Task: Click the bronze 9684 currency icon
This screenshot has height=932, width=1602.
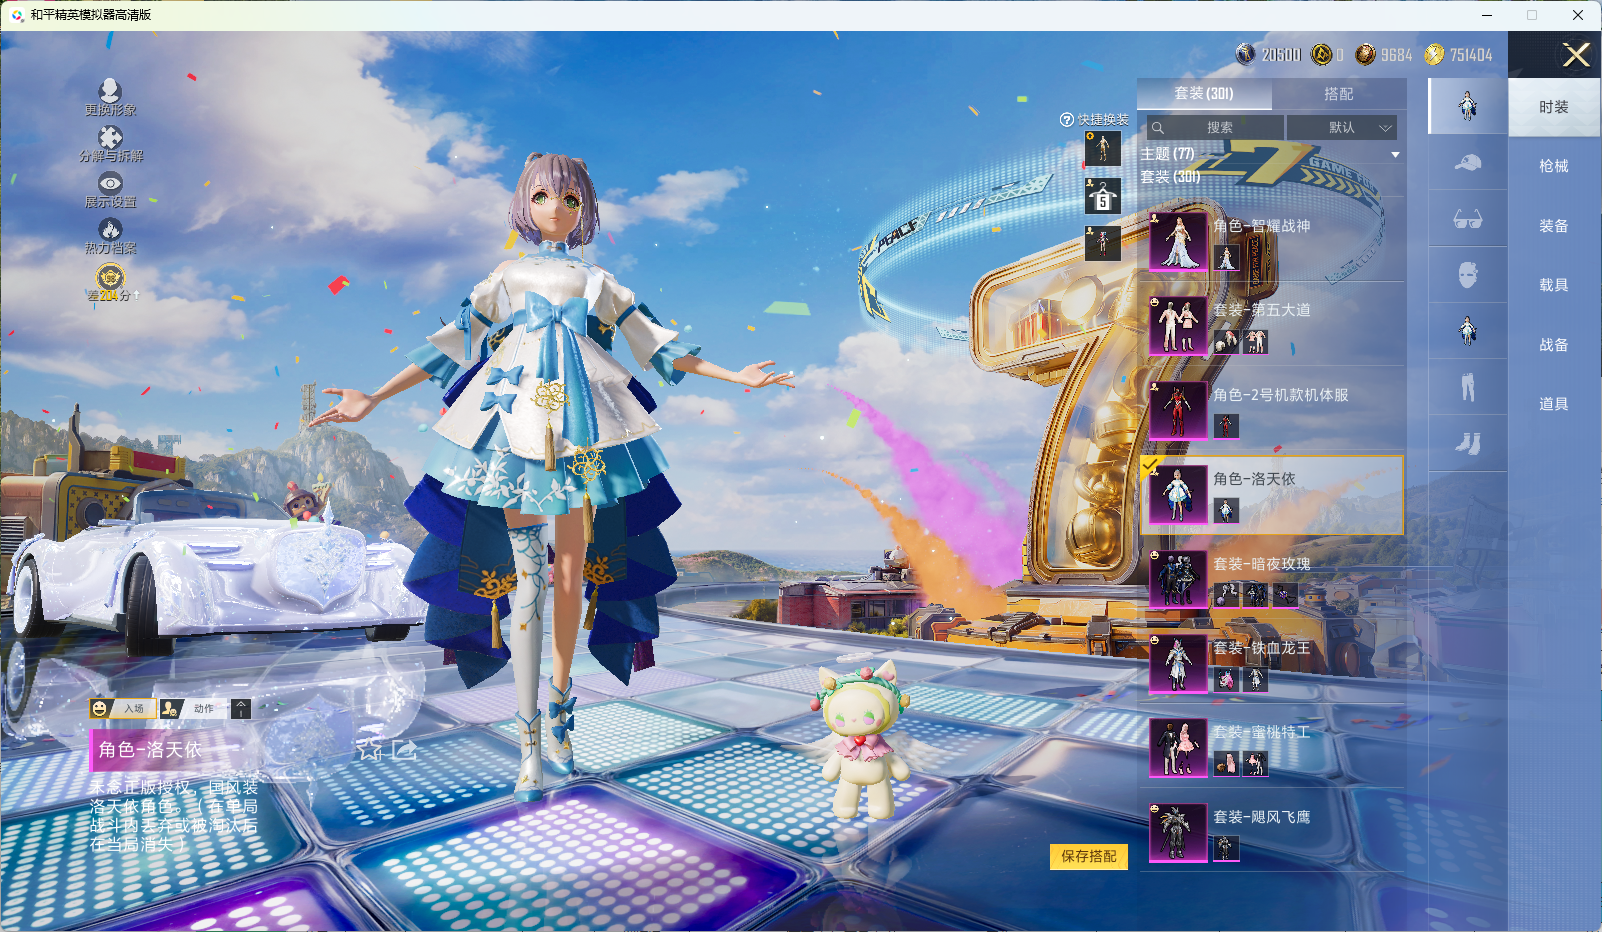Action: (1365, 54)
